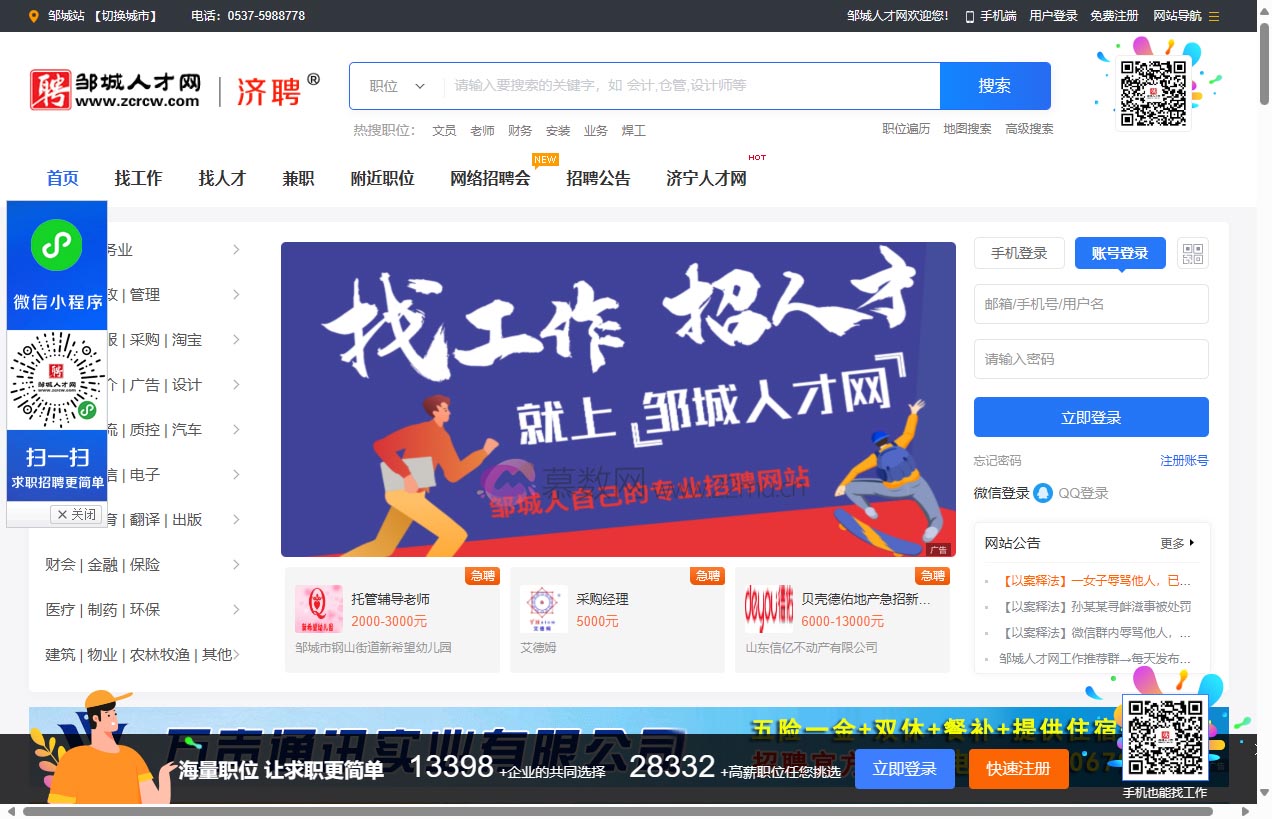
Task: Open the WeChat mini program sidebar icon
Action: pos(57,245)
